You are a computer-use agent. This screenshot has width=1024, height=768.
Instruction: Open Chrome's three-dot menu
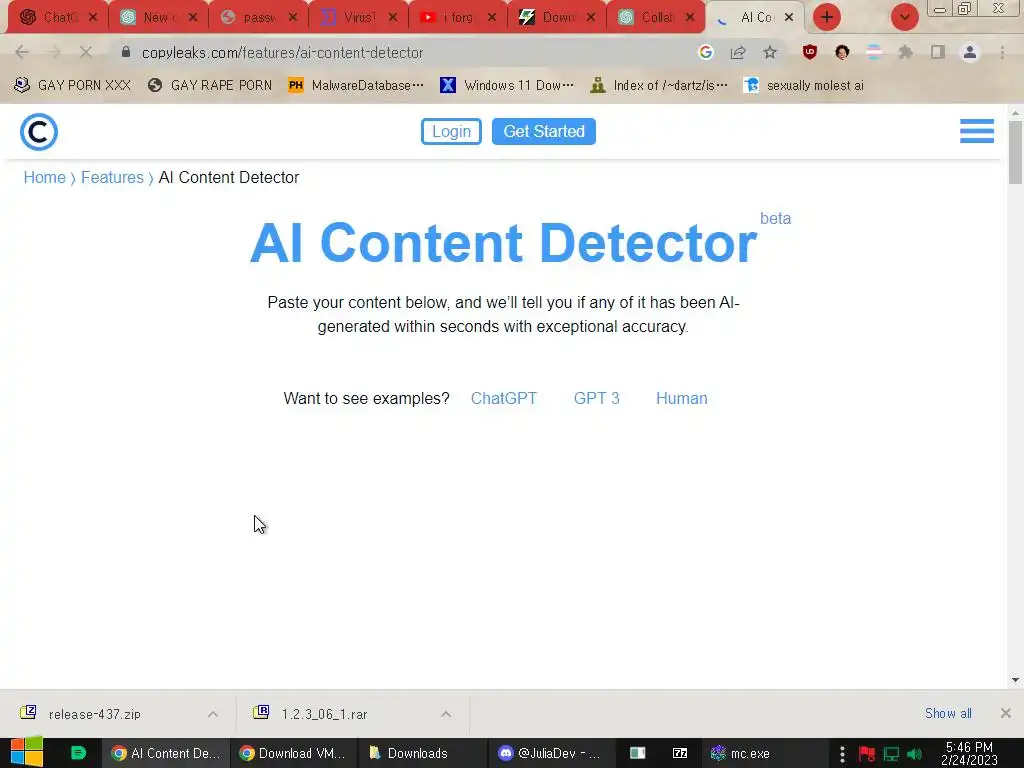click(1002, 52)
